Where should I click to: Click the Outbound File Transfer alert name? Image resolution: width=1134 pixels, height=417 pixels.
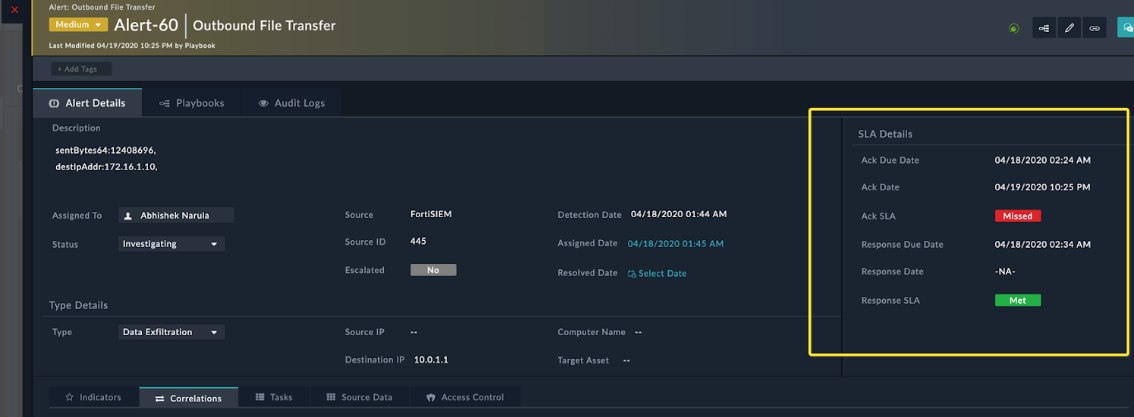(265, 26)
